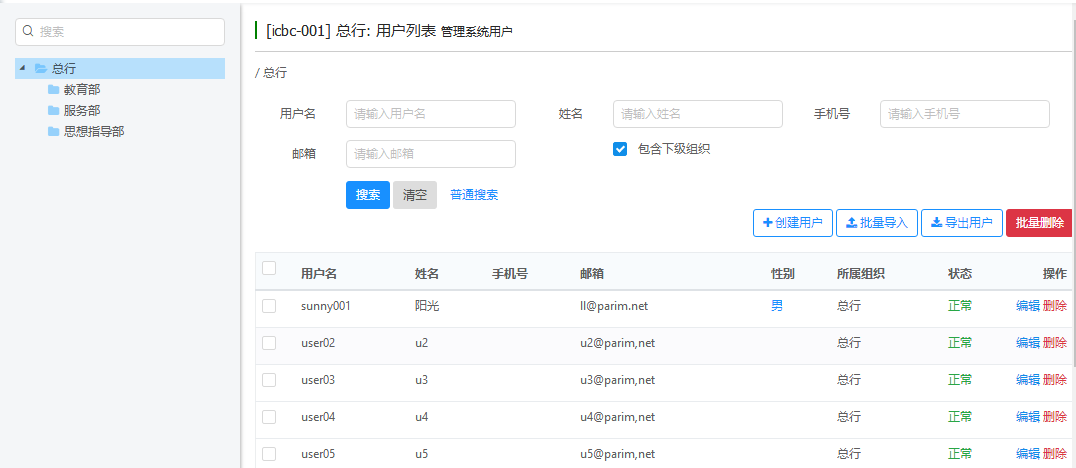This screenshot has width=1076, height=468.
Task: Click 正常 status in user05 row
Action: coord(960,454)
